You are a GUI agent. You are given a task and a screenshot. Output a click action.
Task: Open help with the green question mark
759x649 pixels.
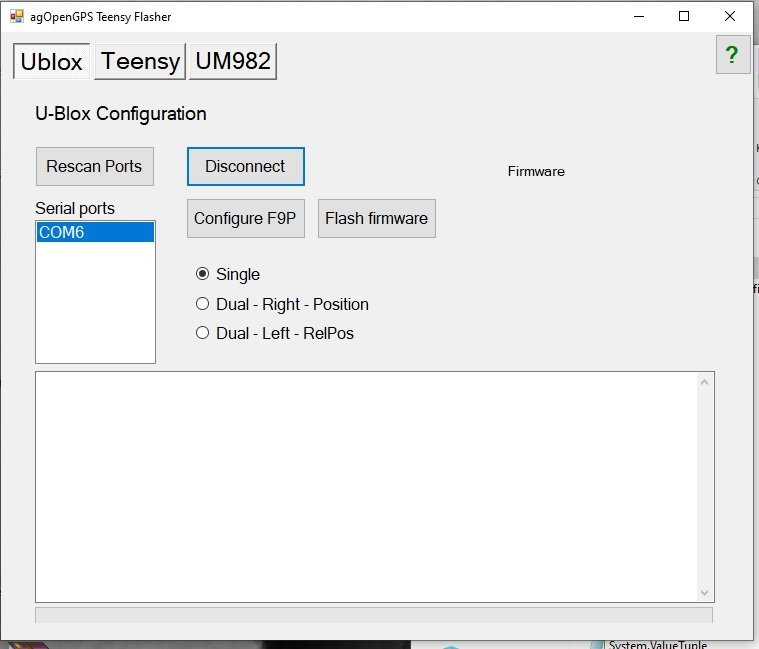pos(732,55)
